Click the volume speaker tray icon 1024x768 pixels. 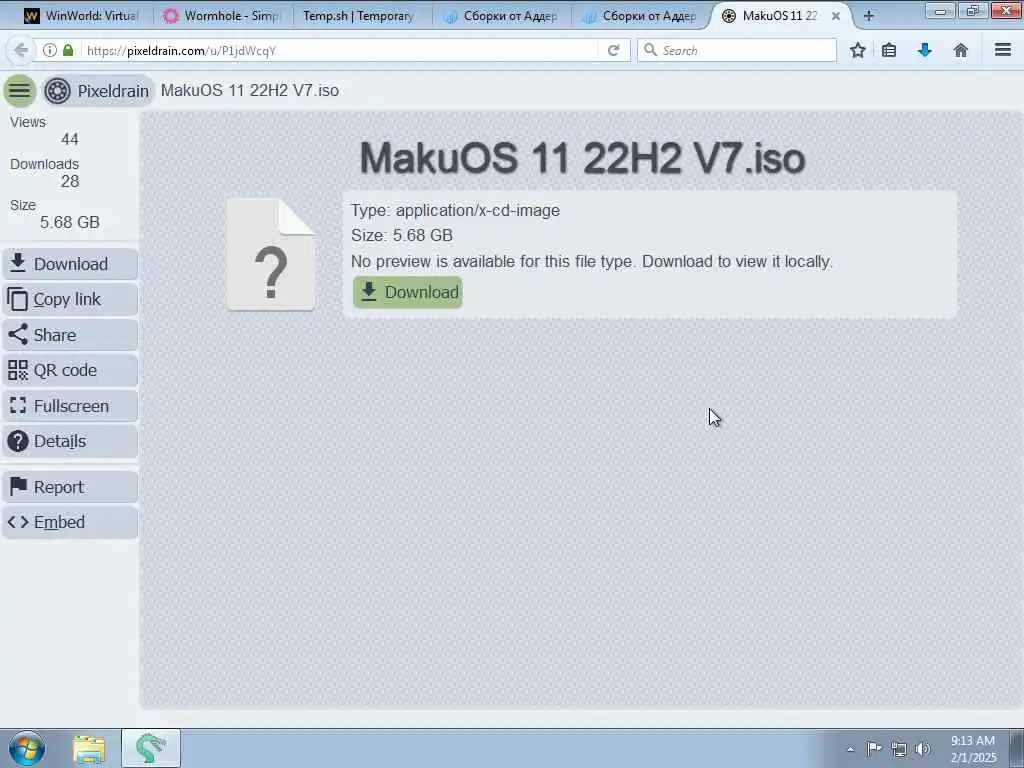click(923, 749)
